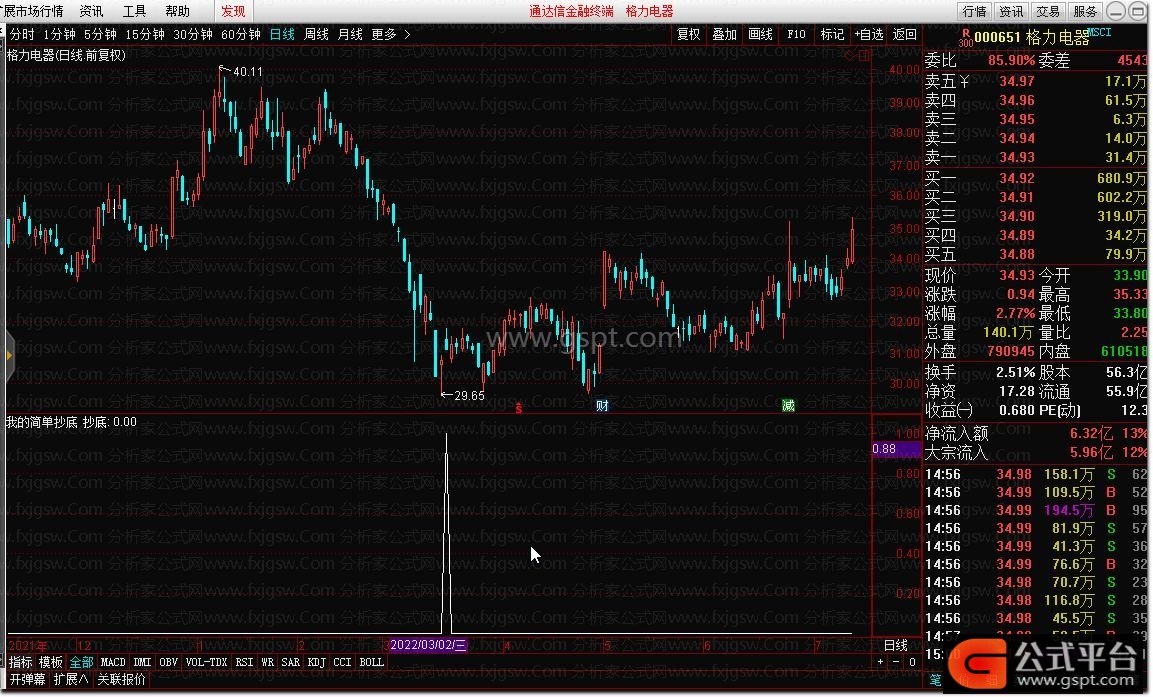This screenshot has height=697, width=1153.
Task: Click the 日线 label at chart bottom-right
Action: [x=896, y=646]
